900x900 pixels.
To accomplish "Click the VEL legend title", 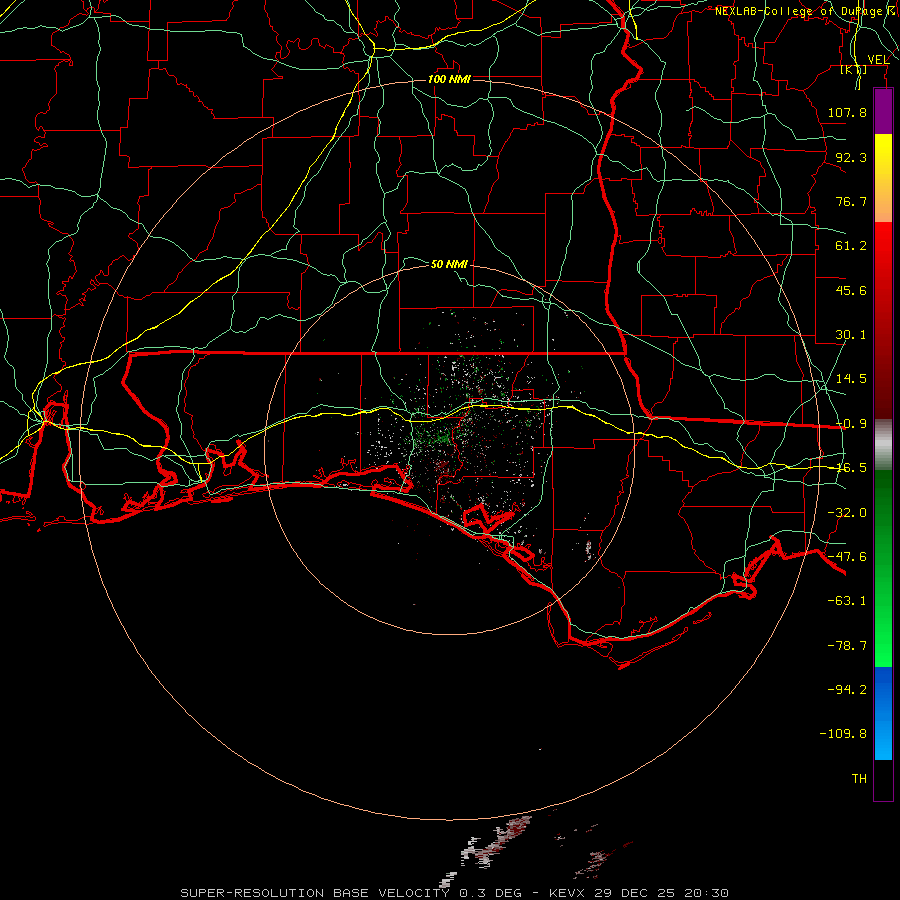I will coord(878,60).
